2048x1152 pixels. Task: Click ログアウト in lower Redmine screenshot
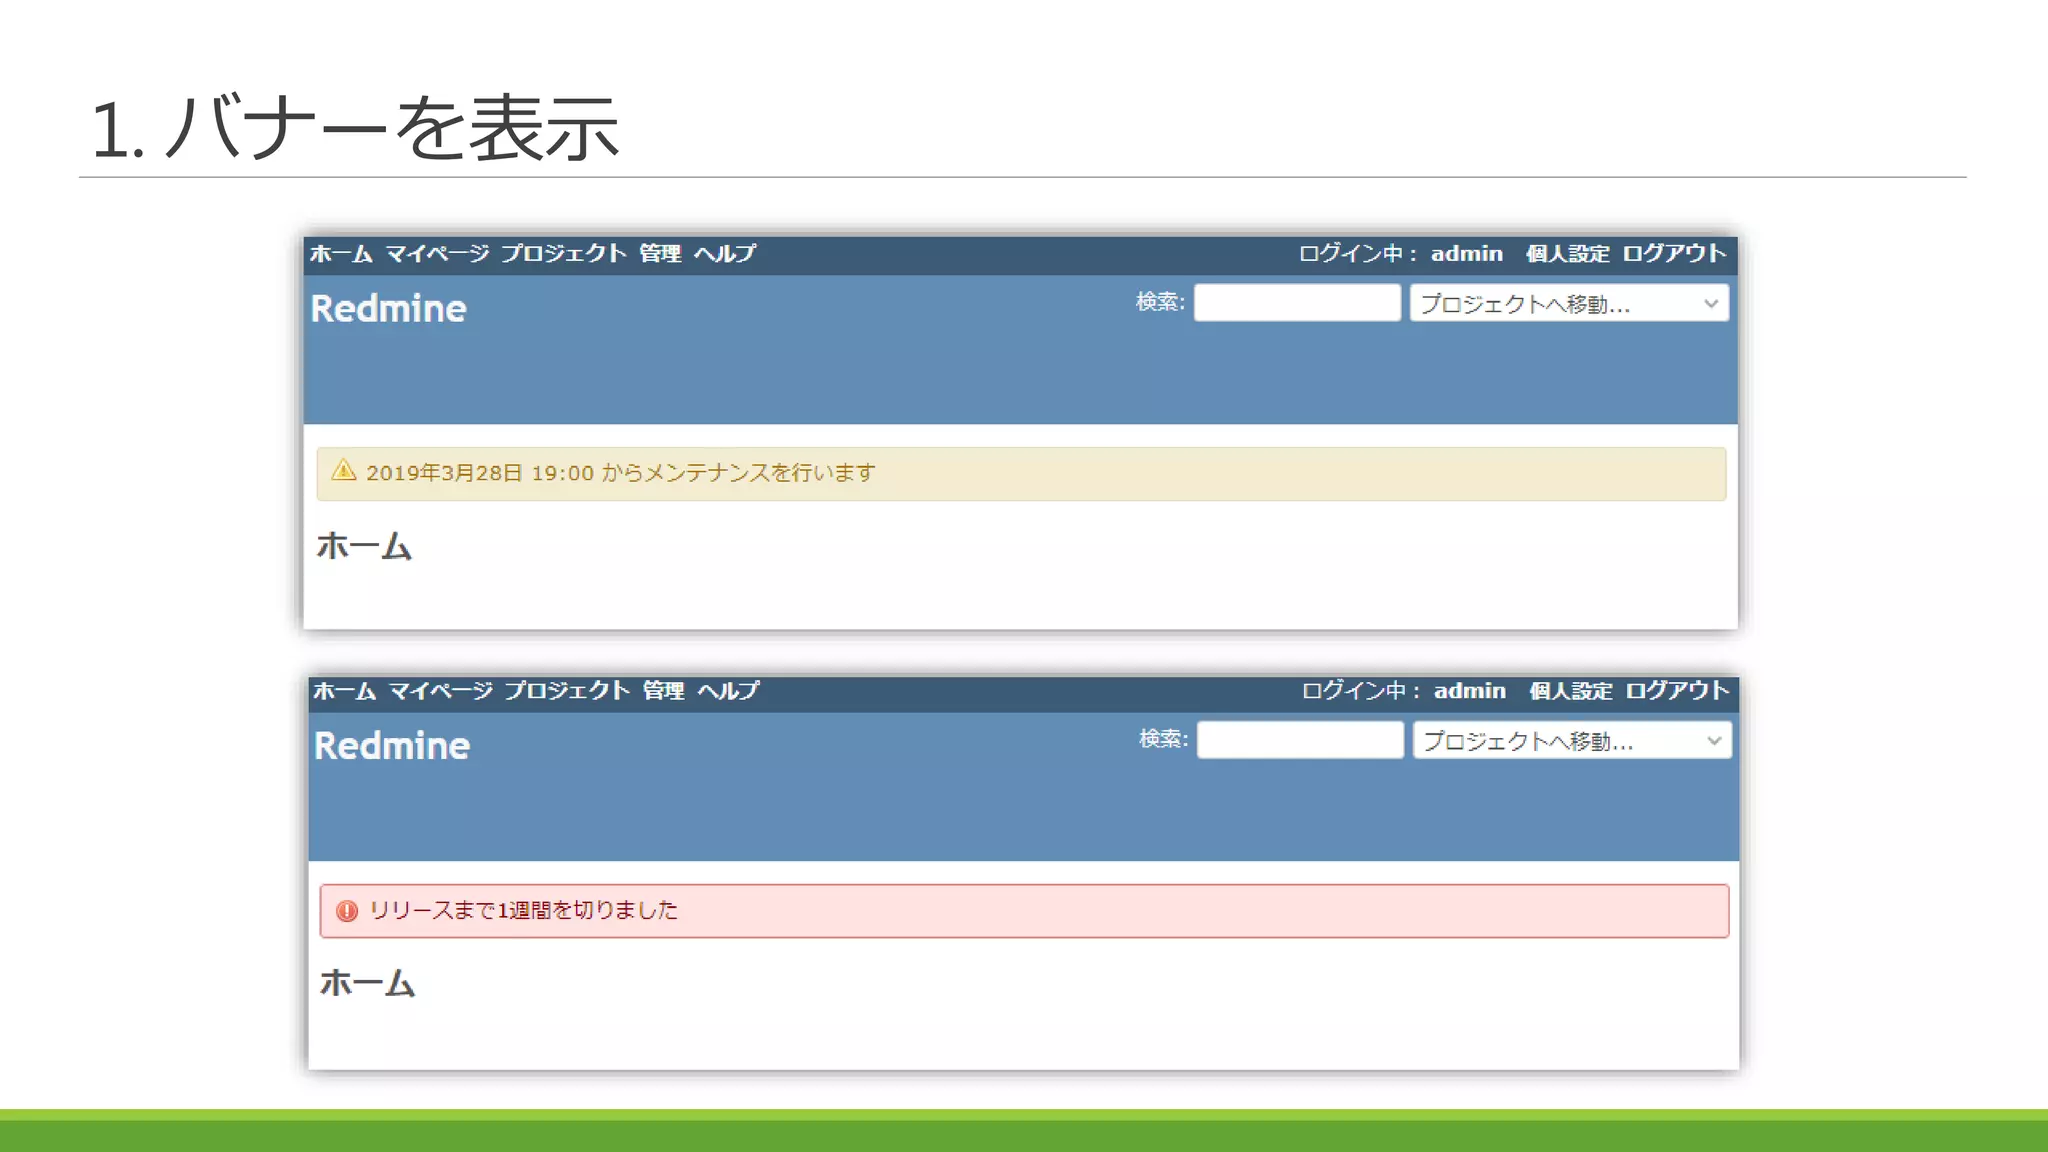coord(1677,691)
